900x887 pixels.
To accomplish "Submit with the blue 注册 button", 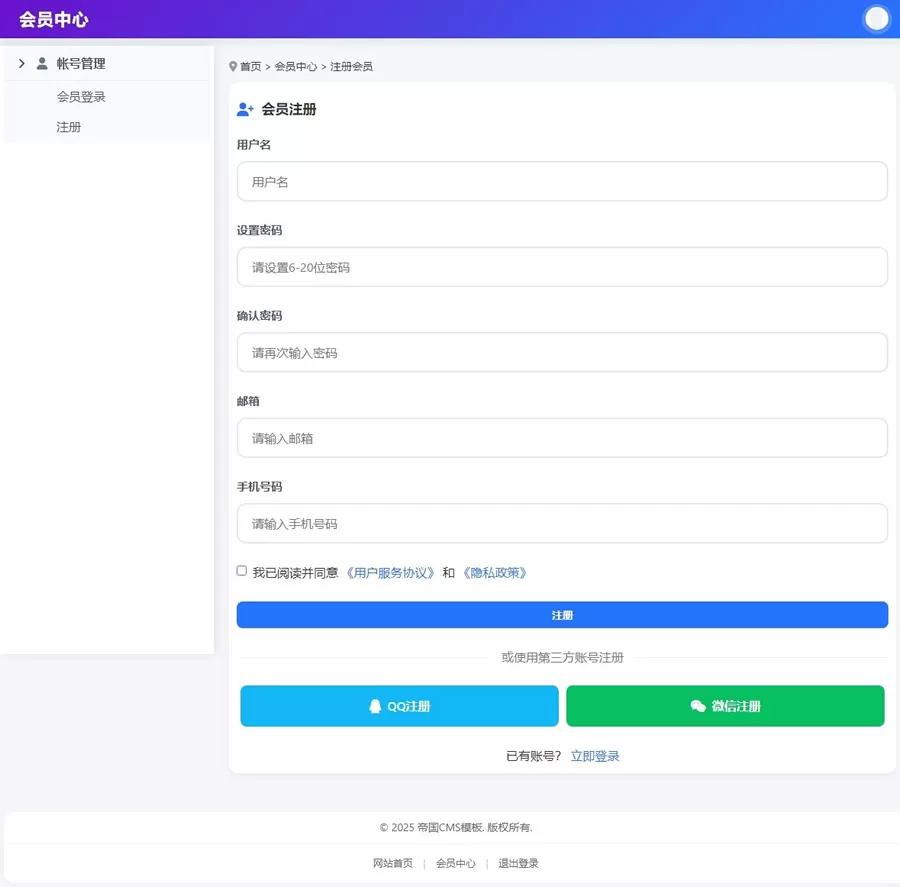I will pyautogui.click(x=562, y=615).
